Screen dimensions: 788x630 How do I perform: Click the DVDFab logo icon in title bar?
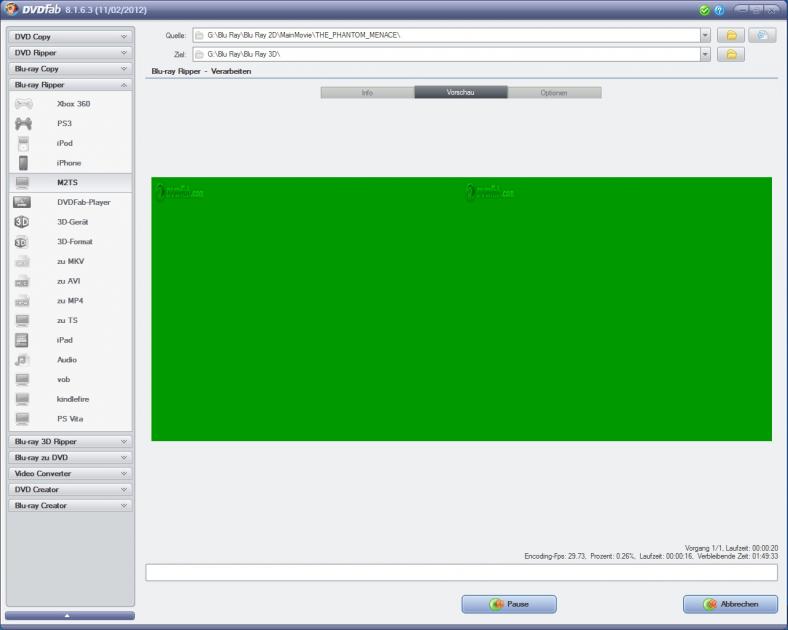pyautogui.click(x=11, y=9)
